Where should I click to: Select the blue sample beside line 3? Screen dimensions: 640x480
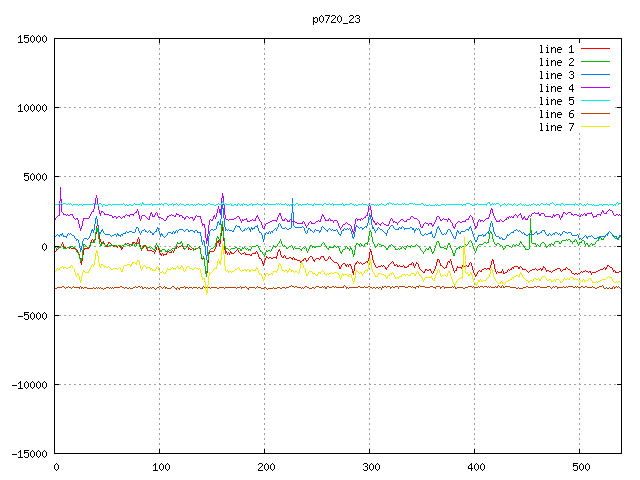point(596,75)
